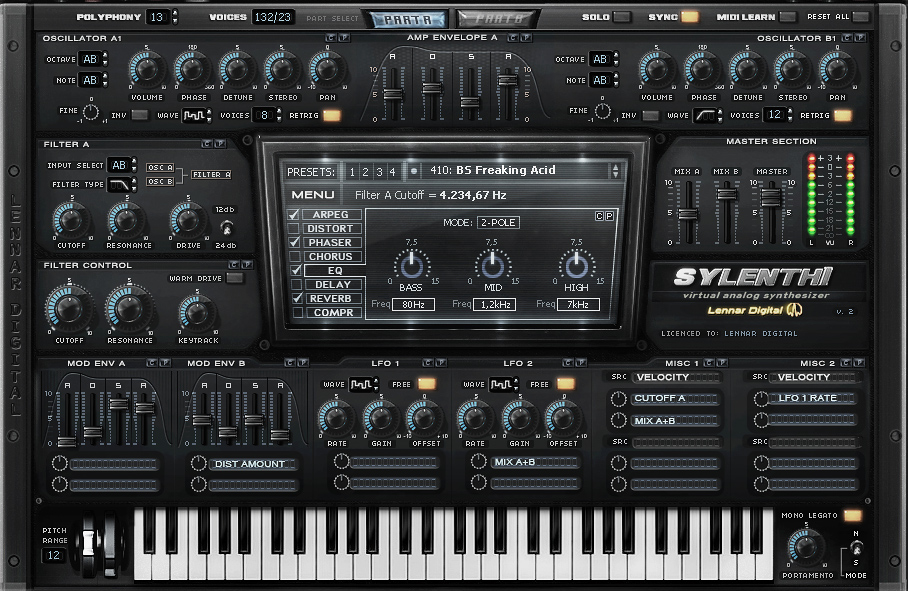The width and height of the screenshot is (908, 591).
Task: Click the EQ Bass frequency 80Hz field
Action: [413, 304]
